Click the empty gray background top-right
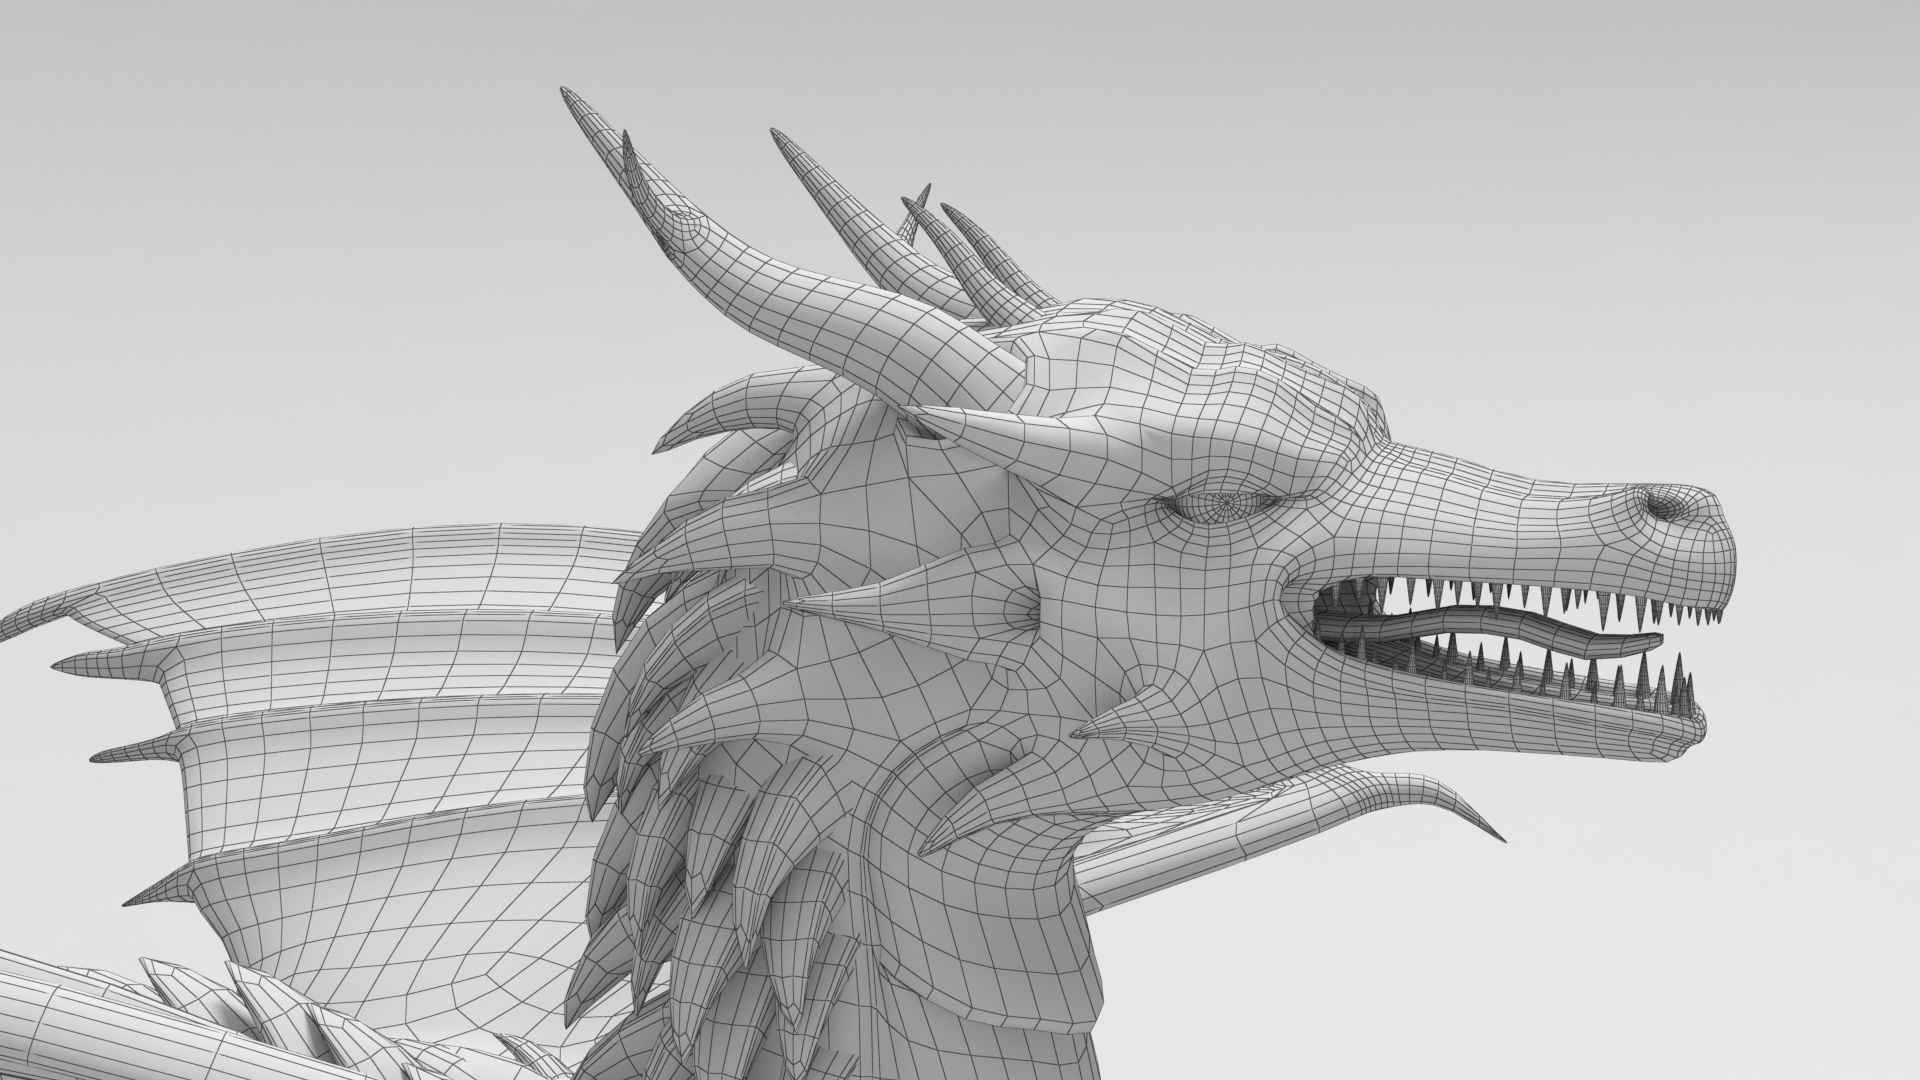Viewport: 1920px width, 1080px height. coord(1650,150)
